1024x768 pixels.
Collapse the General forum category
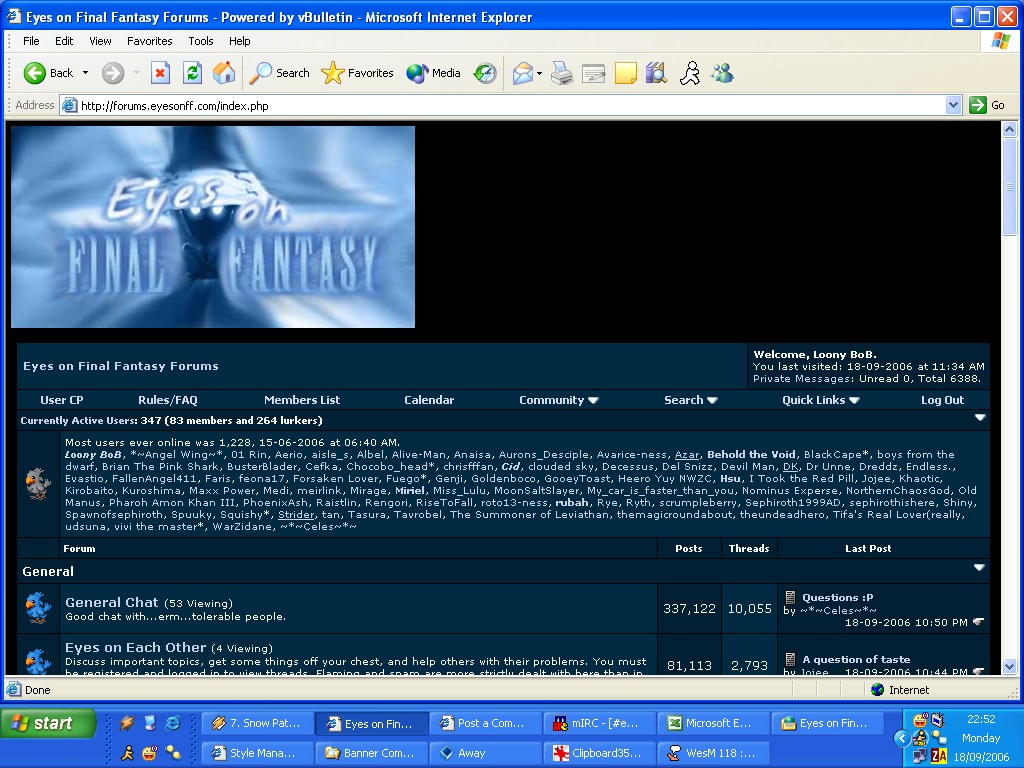click(x=979, y=568)
